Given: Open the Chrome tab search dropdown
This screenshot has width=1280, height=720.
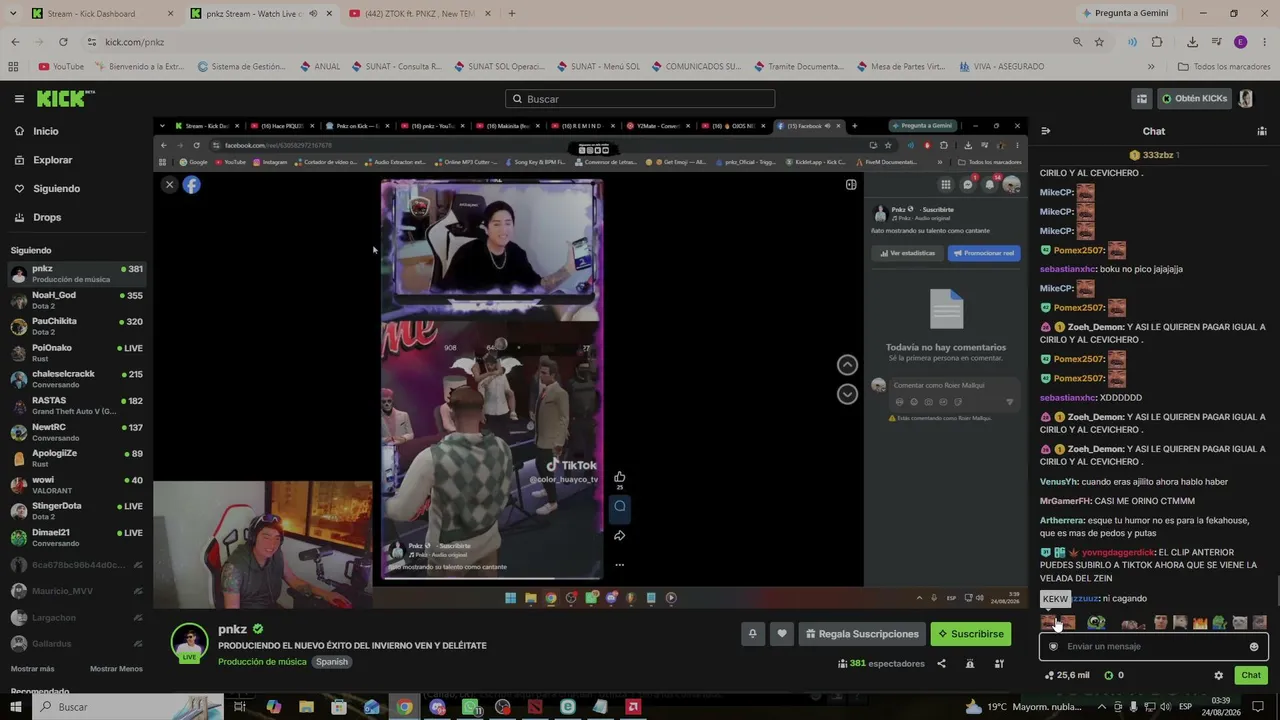Looking at the screenshot, I should click(14, 14).
